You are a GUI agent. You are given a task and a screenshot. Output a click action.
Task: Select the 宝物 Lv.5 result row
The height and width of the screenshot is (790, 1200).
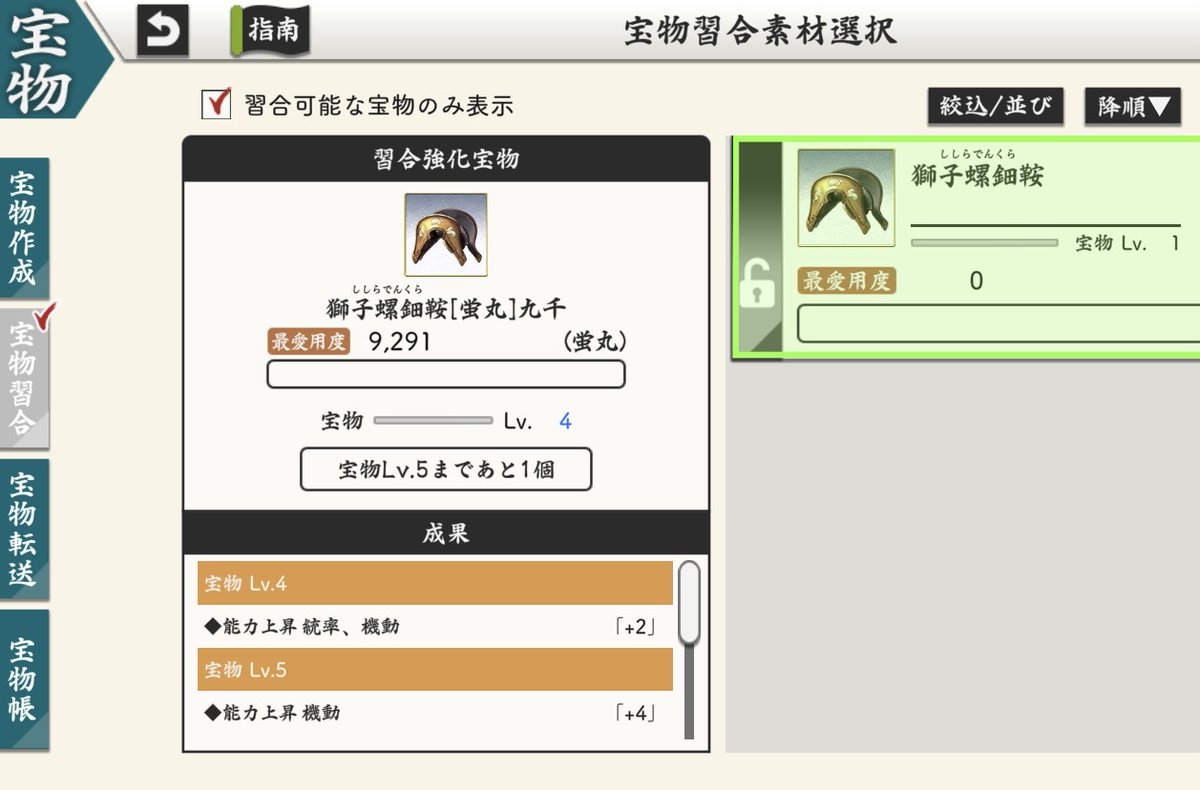click(435, 669)
